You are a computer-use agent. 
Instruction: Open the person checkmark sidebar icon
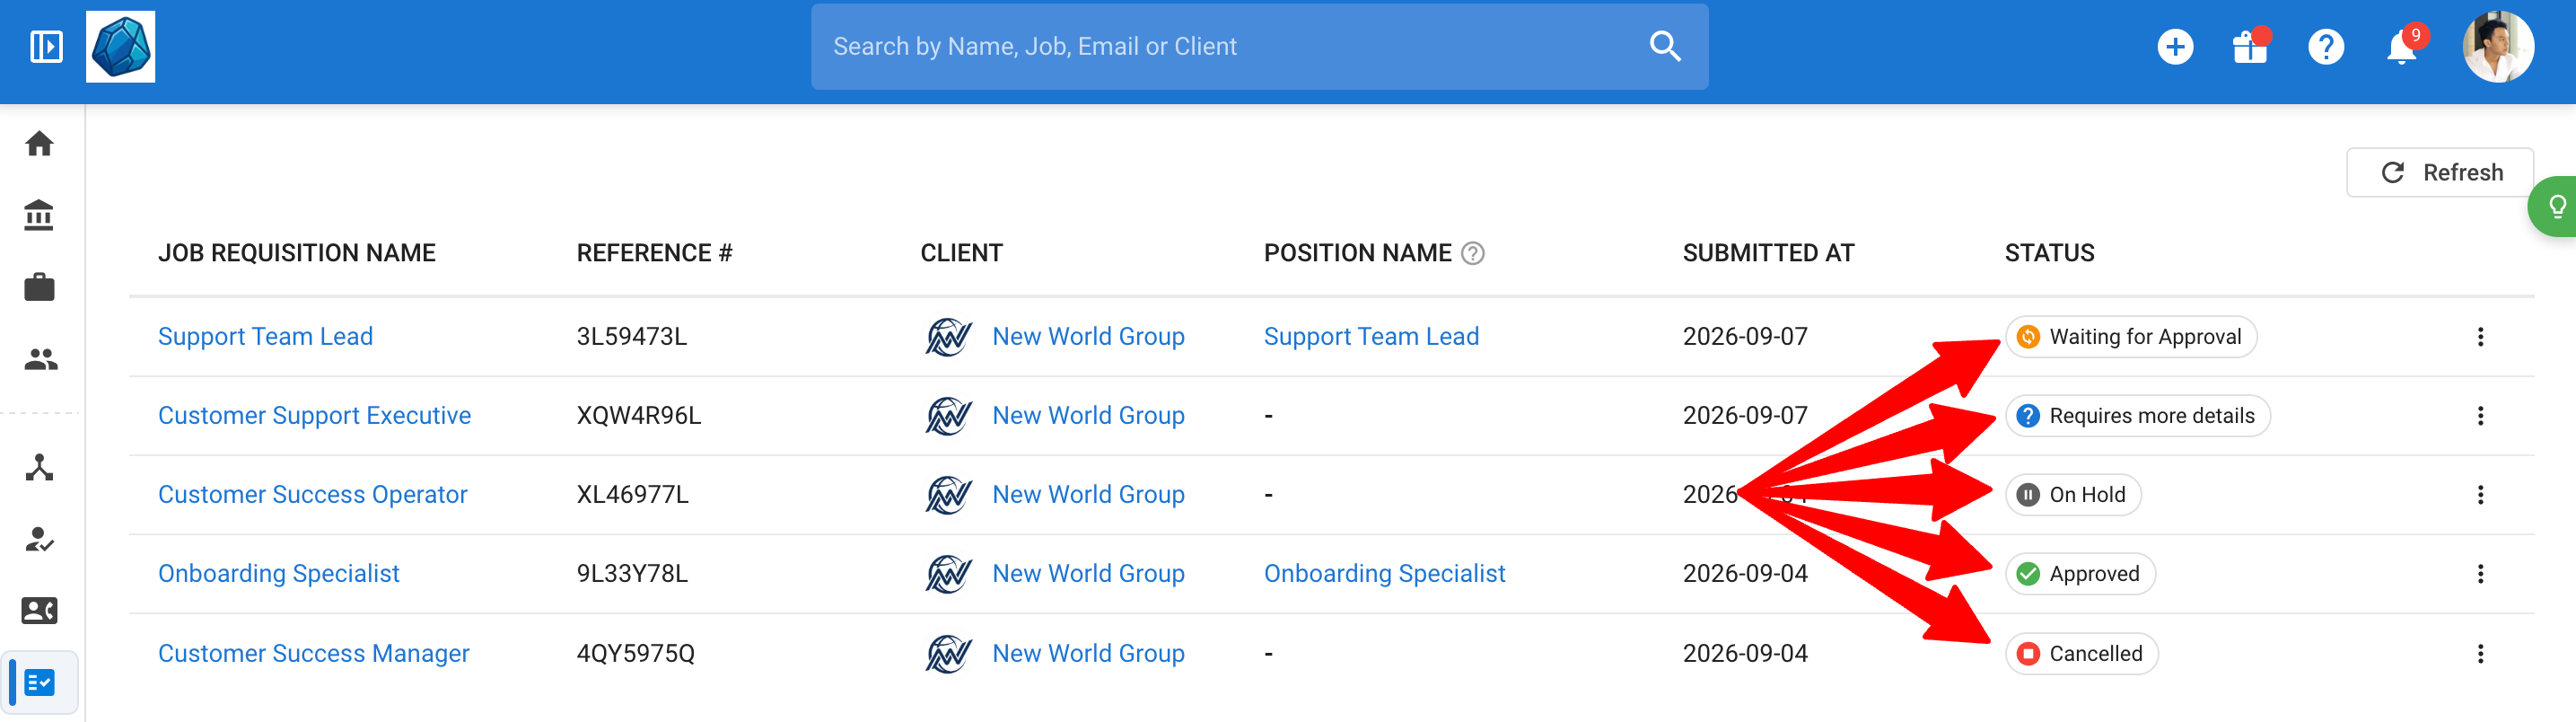pyautogui.click(x=40, y=540)
